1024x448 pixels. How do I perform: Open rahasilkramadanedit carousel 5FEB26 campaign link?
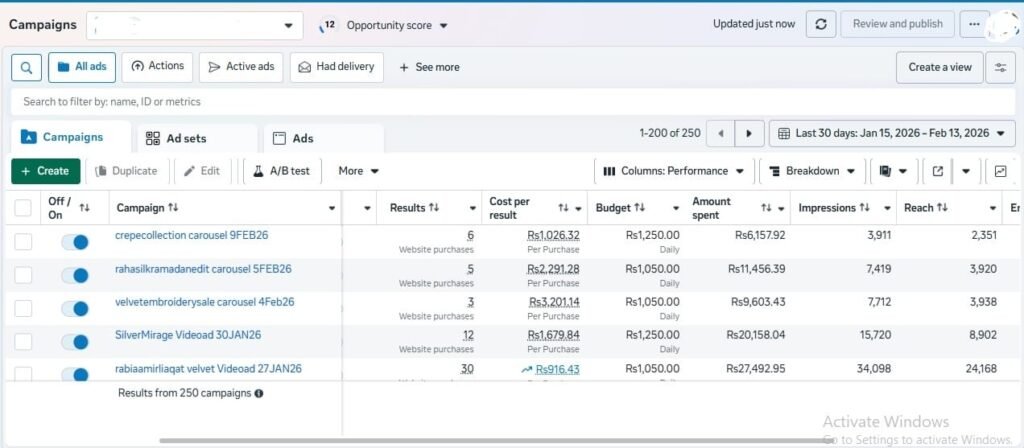point(203,269)
